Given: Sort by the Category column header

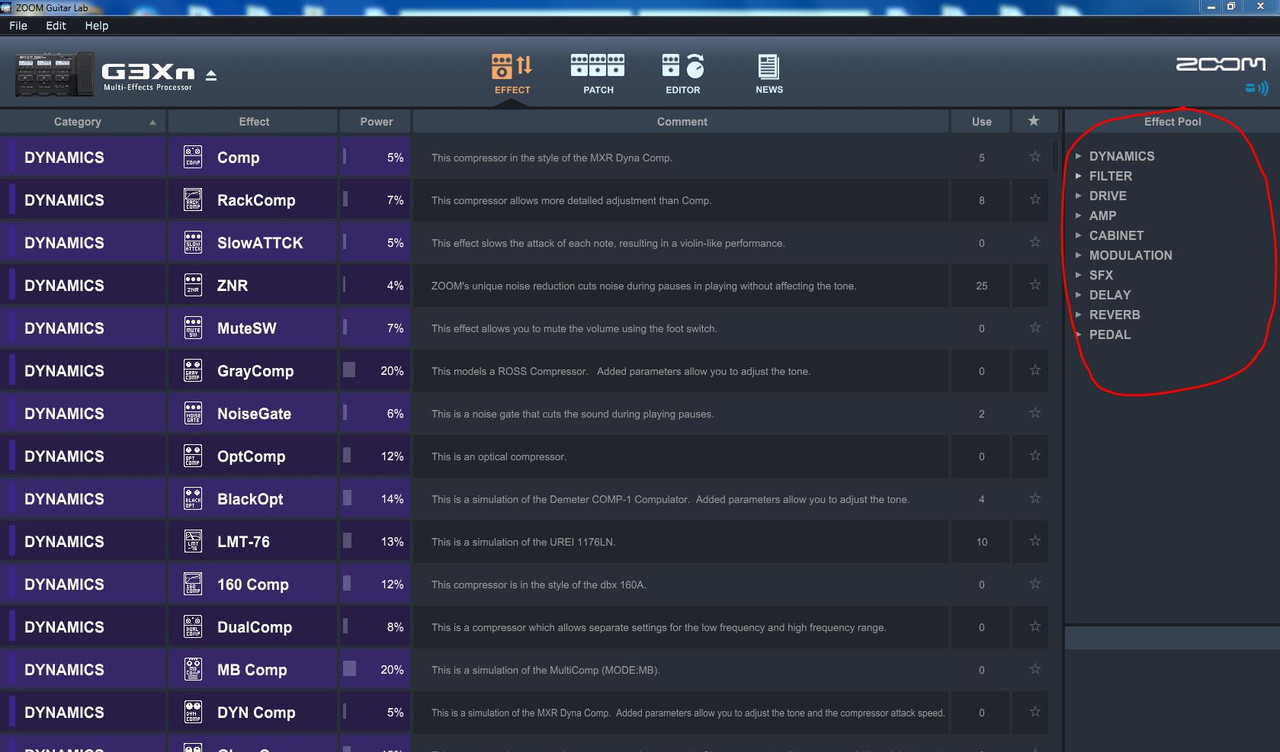Looking at the screenshot, I should click(83, 122).
